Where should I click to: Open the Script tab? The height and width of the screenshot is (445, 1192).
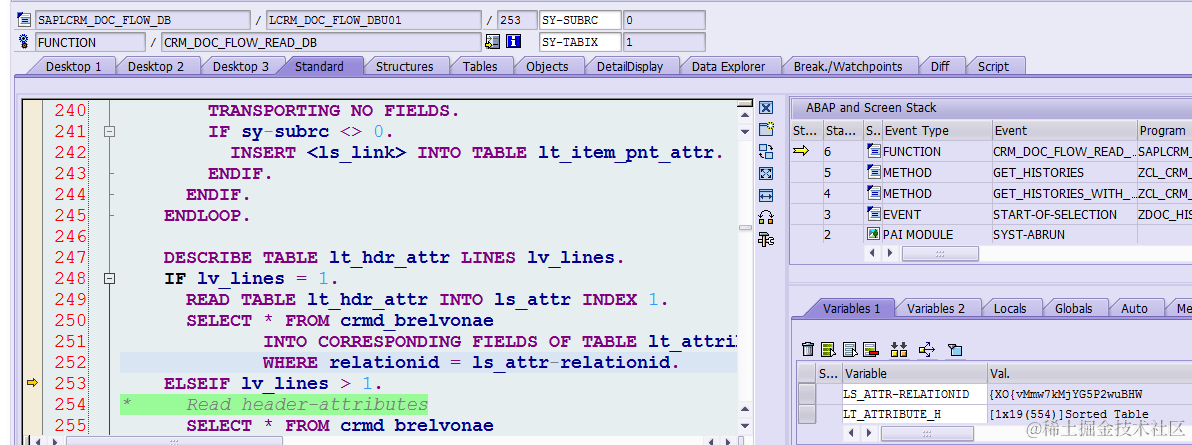[993, 66]
